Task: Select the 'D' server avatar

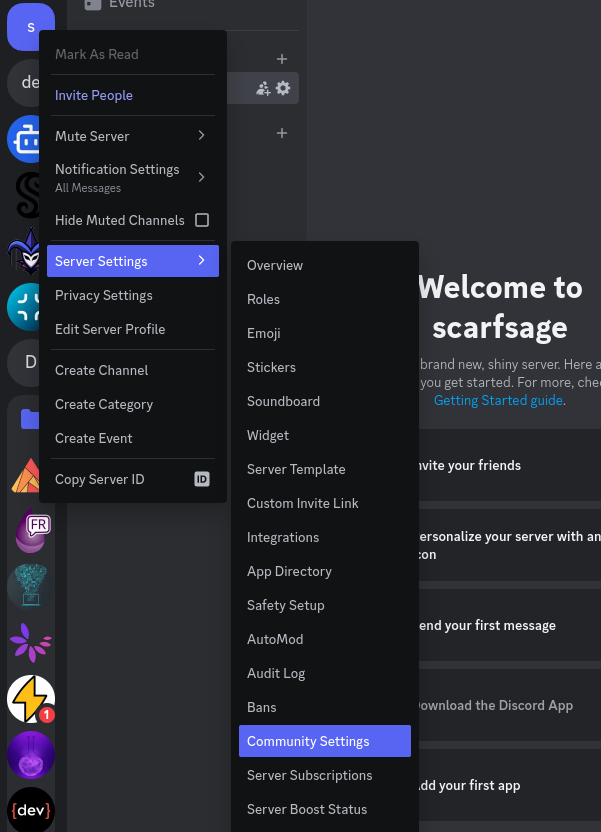Action: coord(23,363)
